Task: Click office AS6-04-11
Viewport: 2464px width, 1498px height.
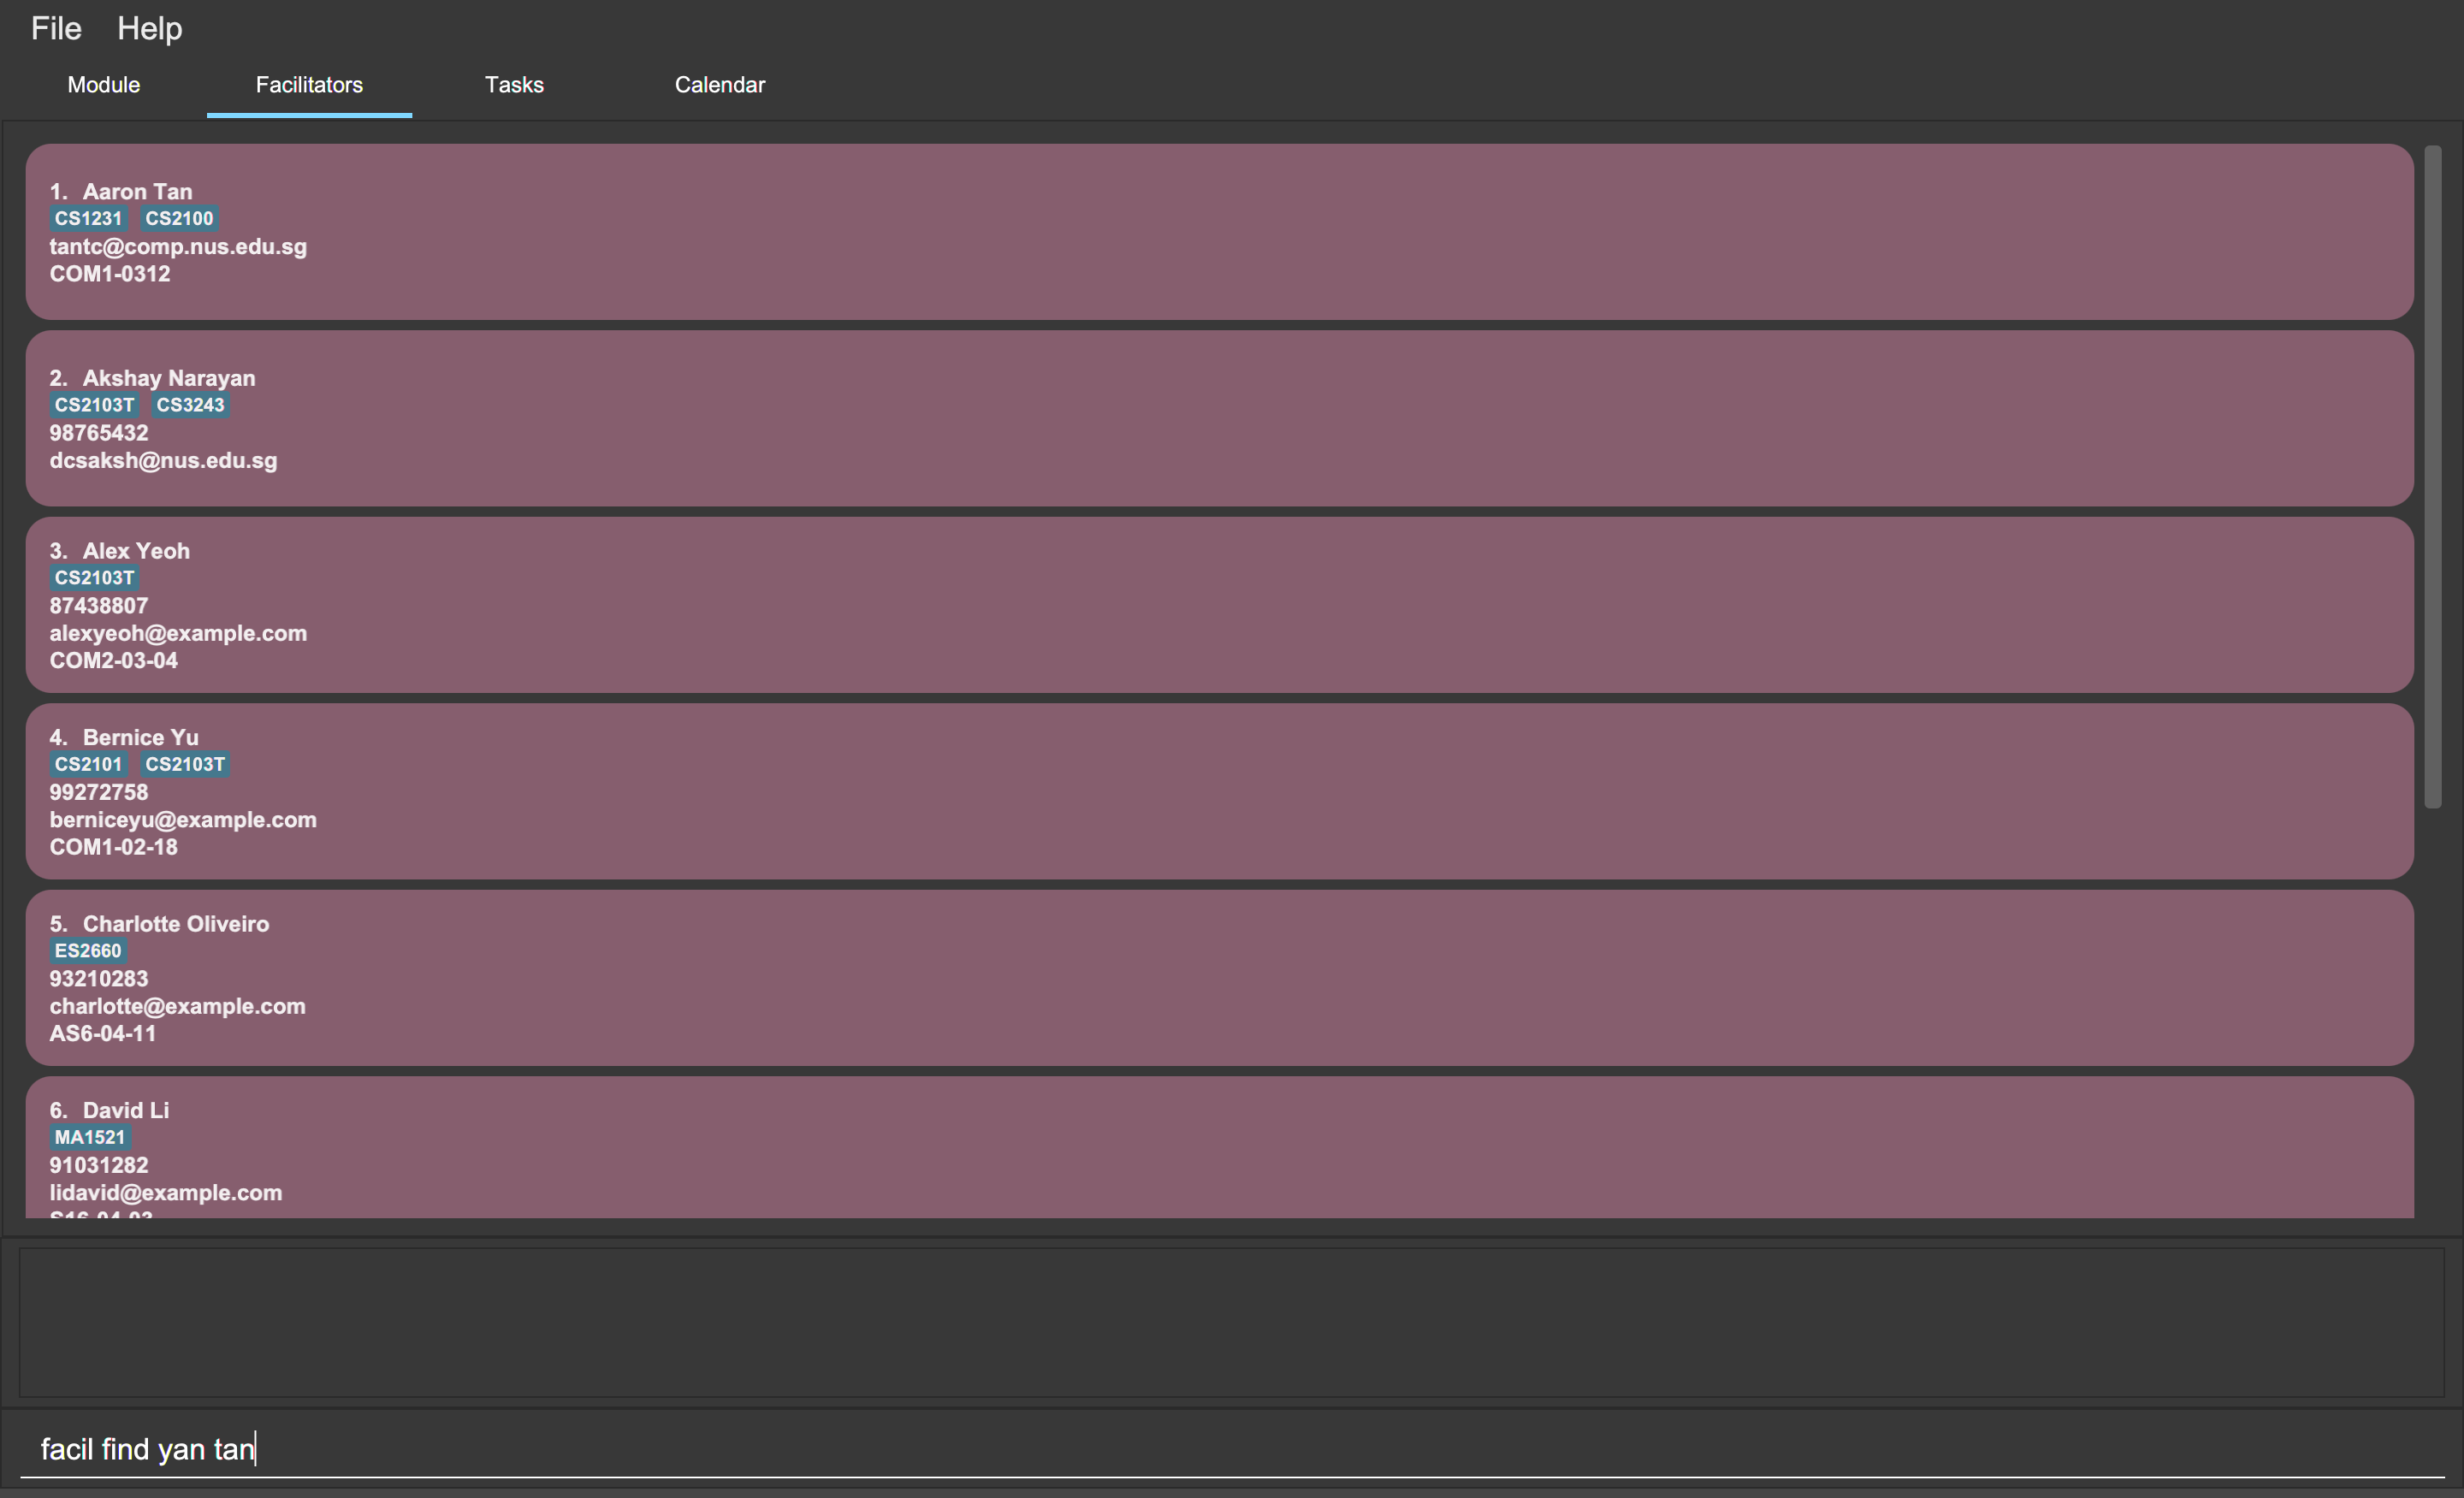Action: pos(103,1034)
